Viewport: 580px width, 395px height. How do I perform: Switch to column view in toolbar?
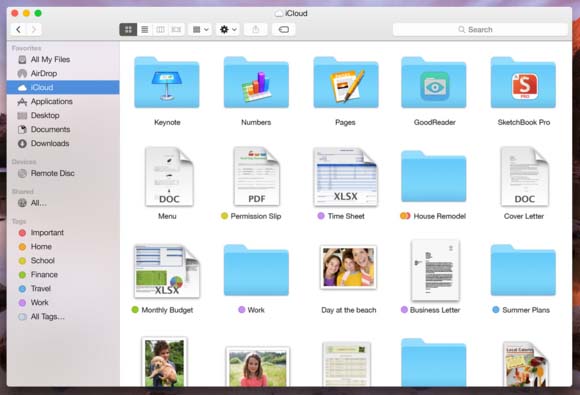[161, 29]
